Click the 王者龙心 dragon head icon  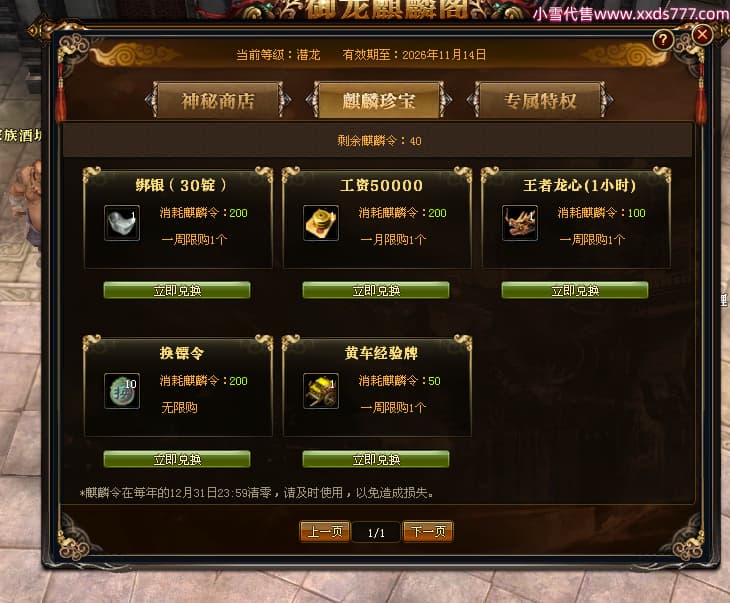[x=520, y=223]
